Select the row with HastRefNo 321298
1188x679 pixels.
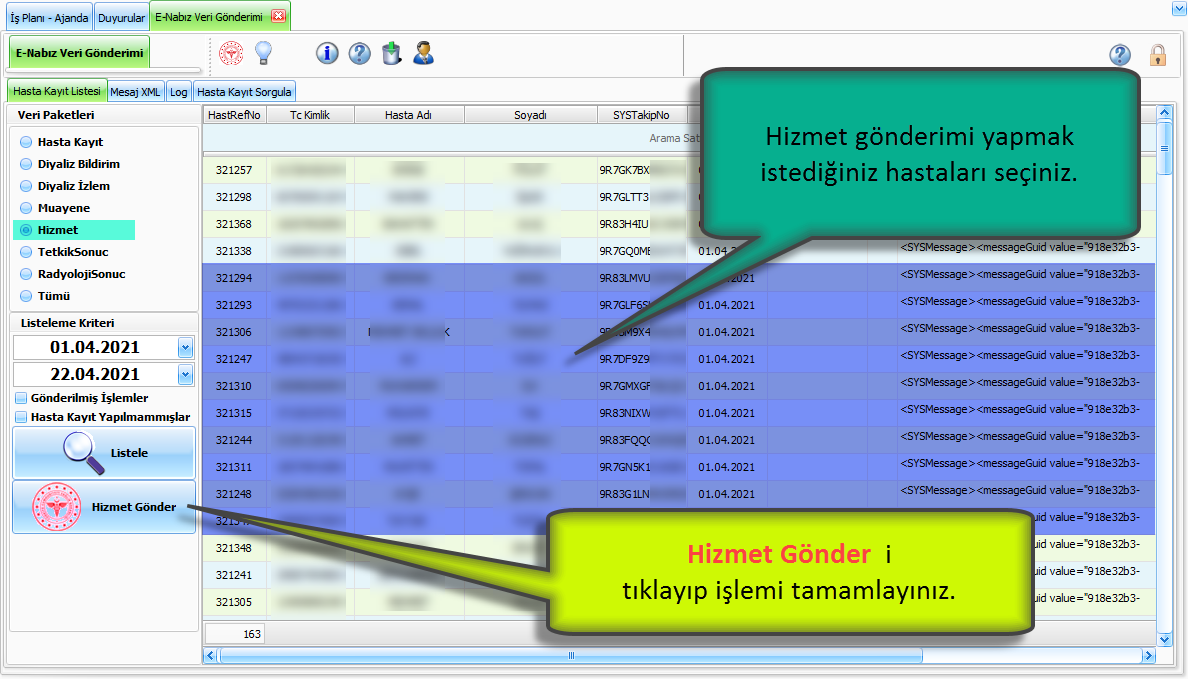(679, 197)
